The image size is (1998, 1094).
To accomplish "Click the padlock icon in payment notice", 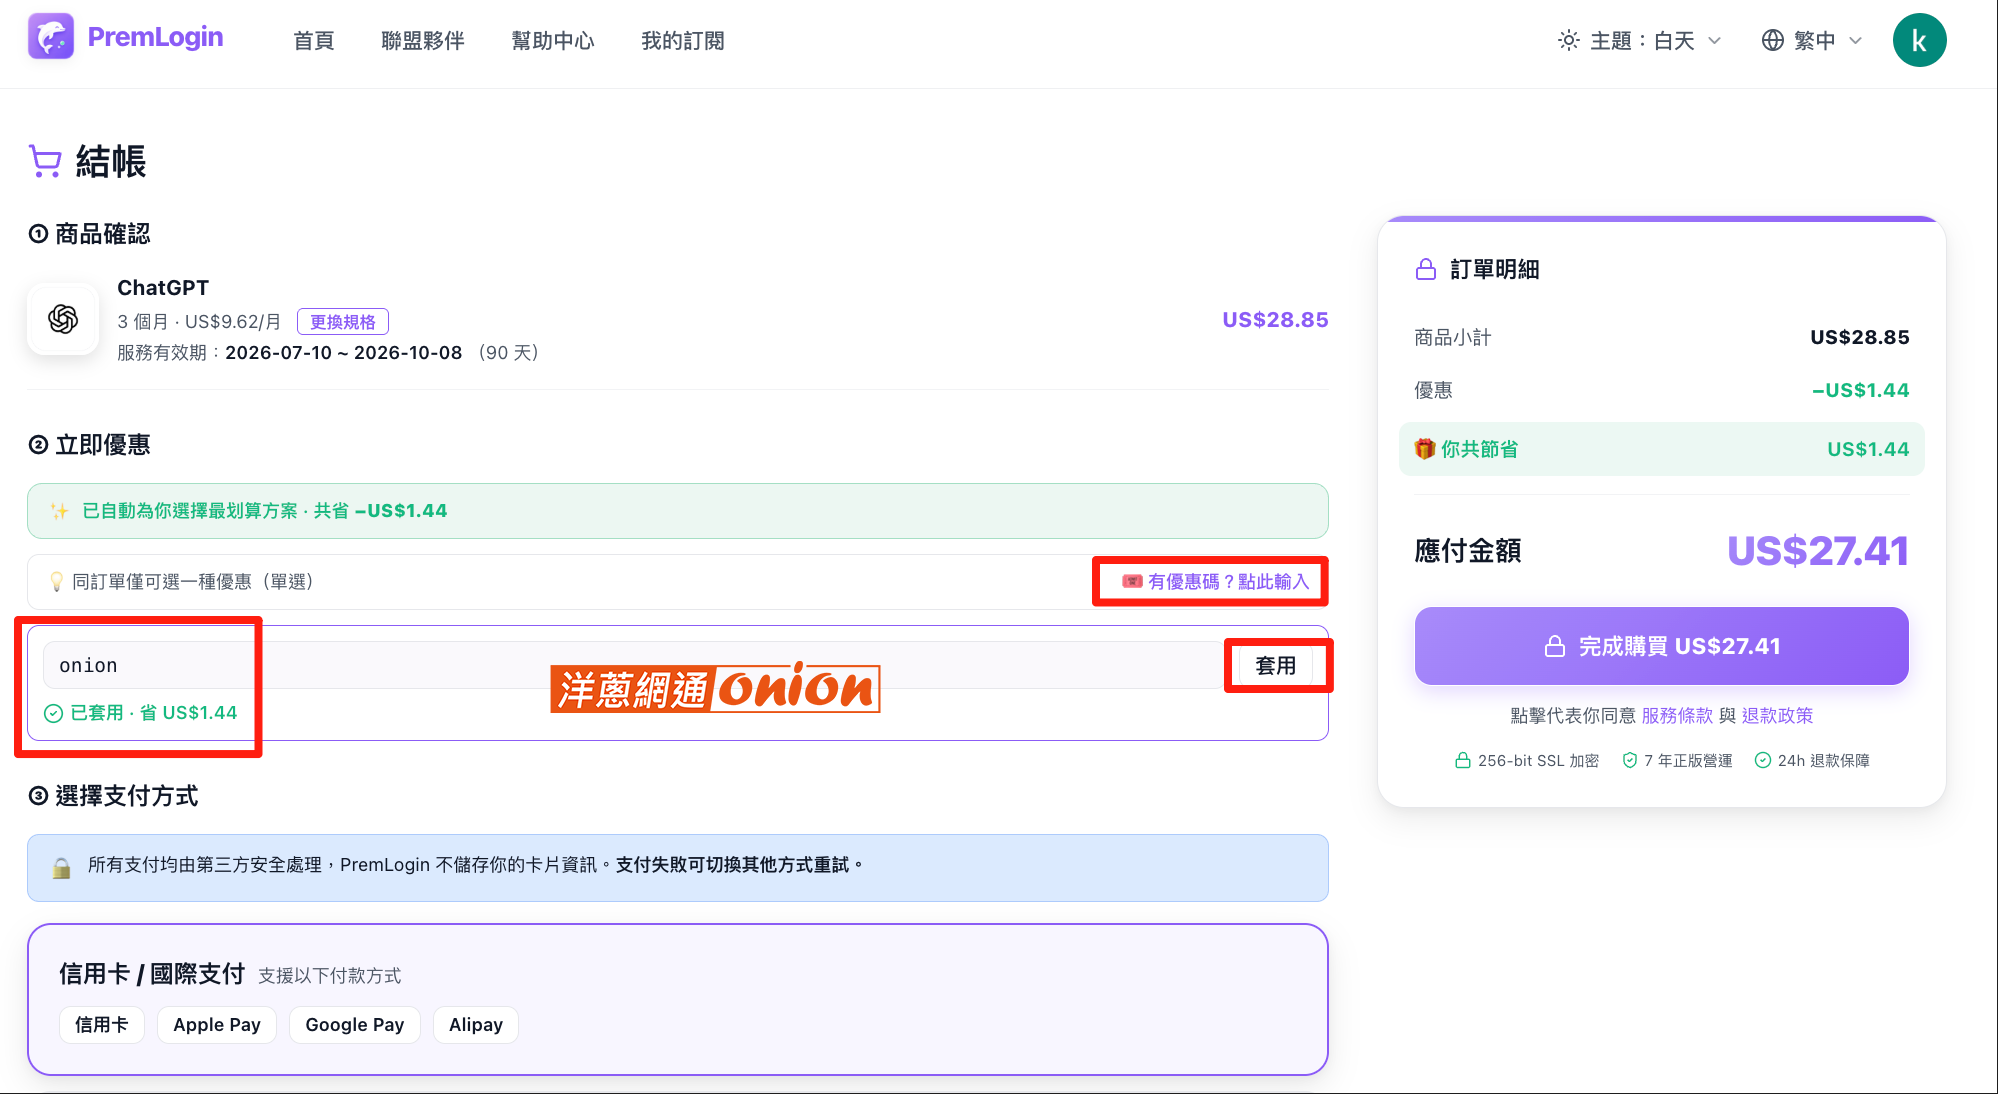I will tap(61, 868).
